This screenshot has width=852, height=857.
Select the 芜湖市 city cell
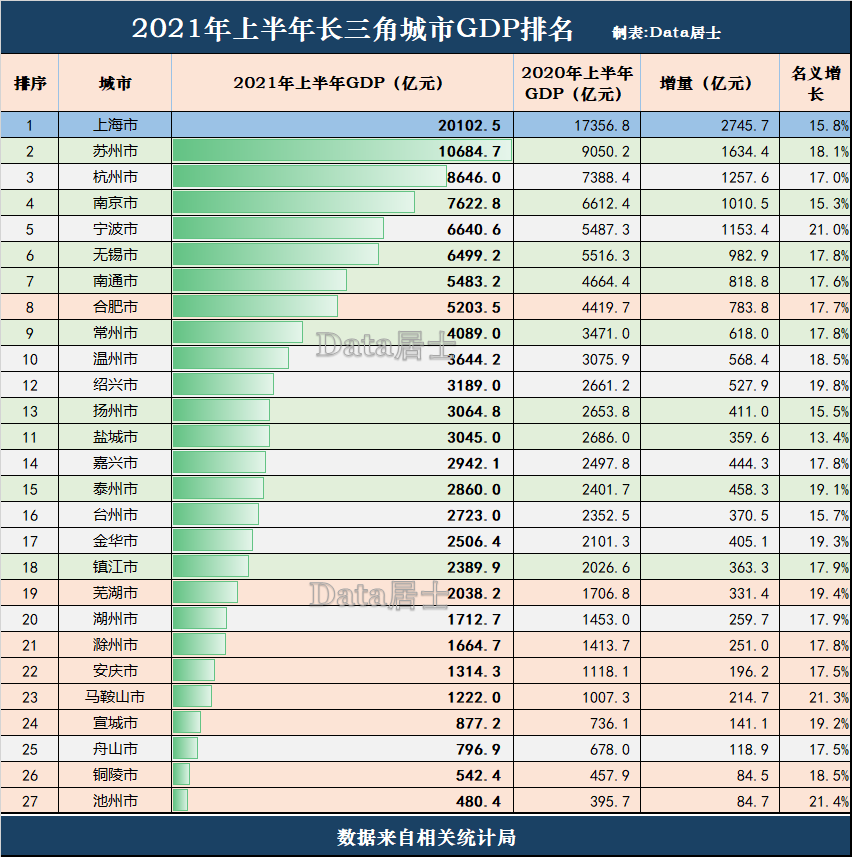pyautogui.click(x=115, y=593)
